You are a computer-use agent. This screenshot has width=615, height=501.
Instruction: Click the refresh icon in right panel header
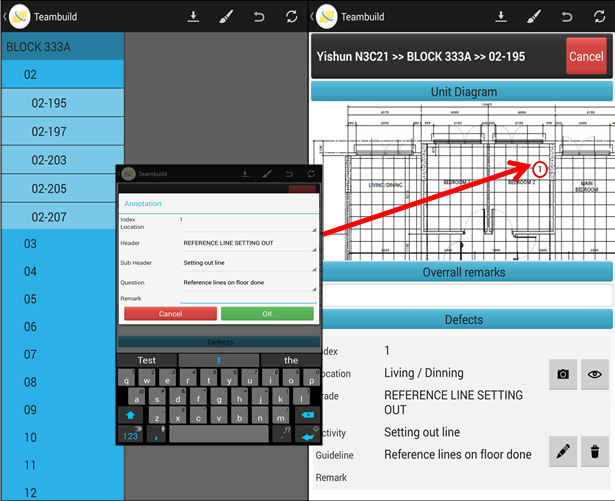coord(596,17)
